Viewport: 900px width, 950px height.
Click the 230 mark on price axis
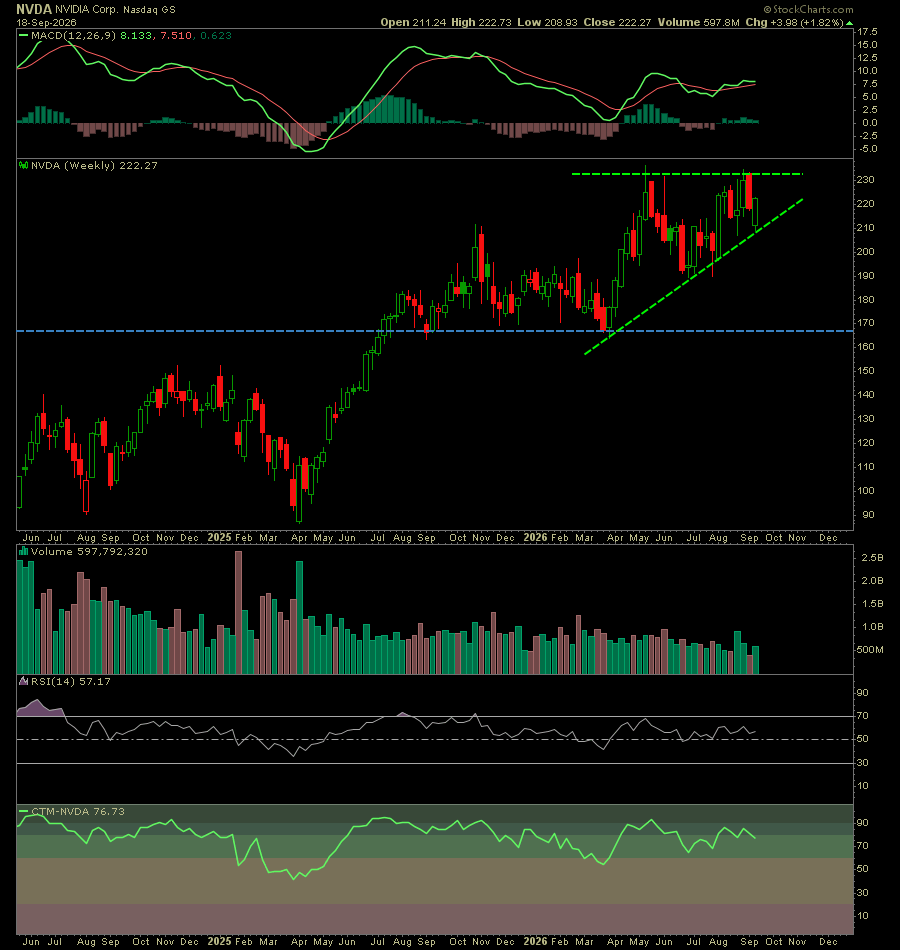865,180
